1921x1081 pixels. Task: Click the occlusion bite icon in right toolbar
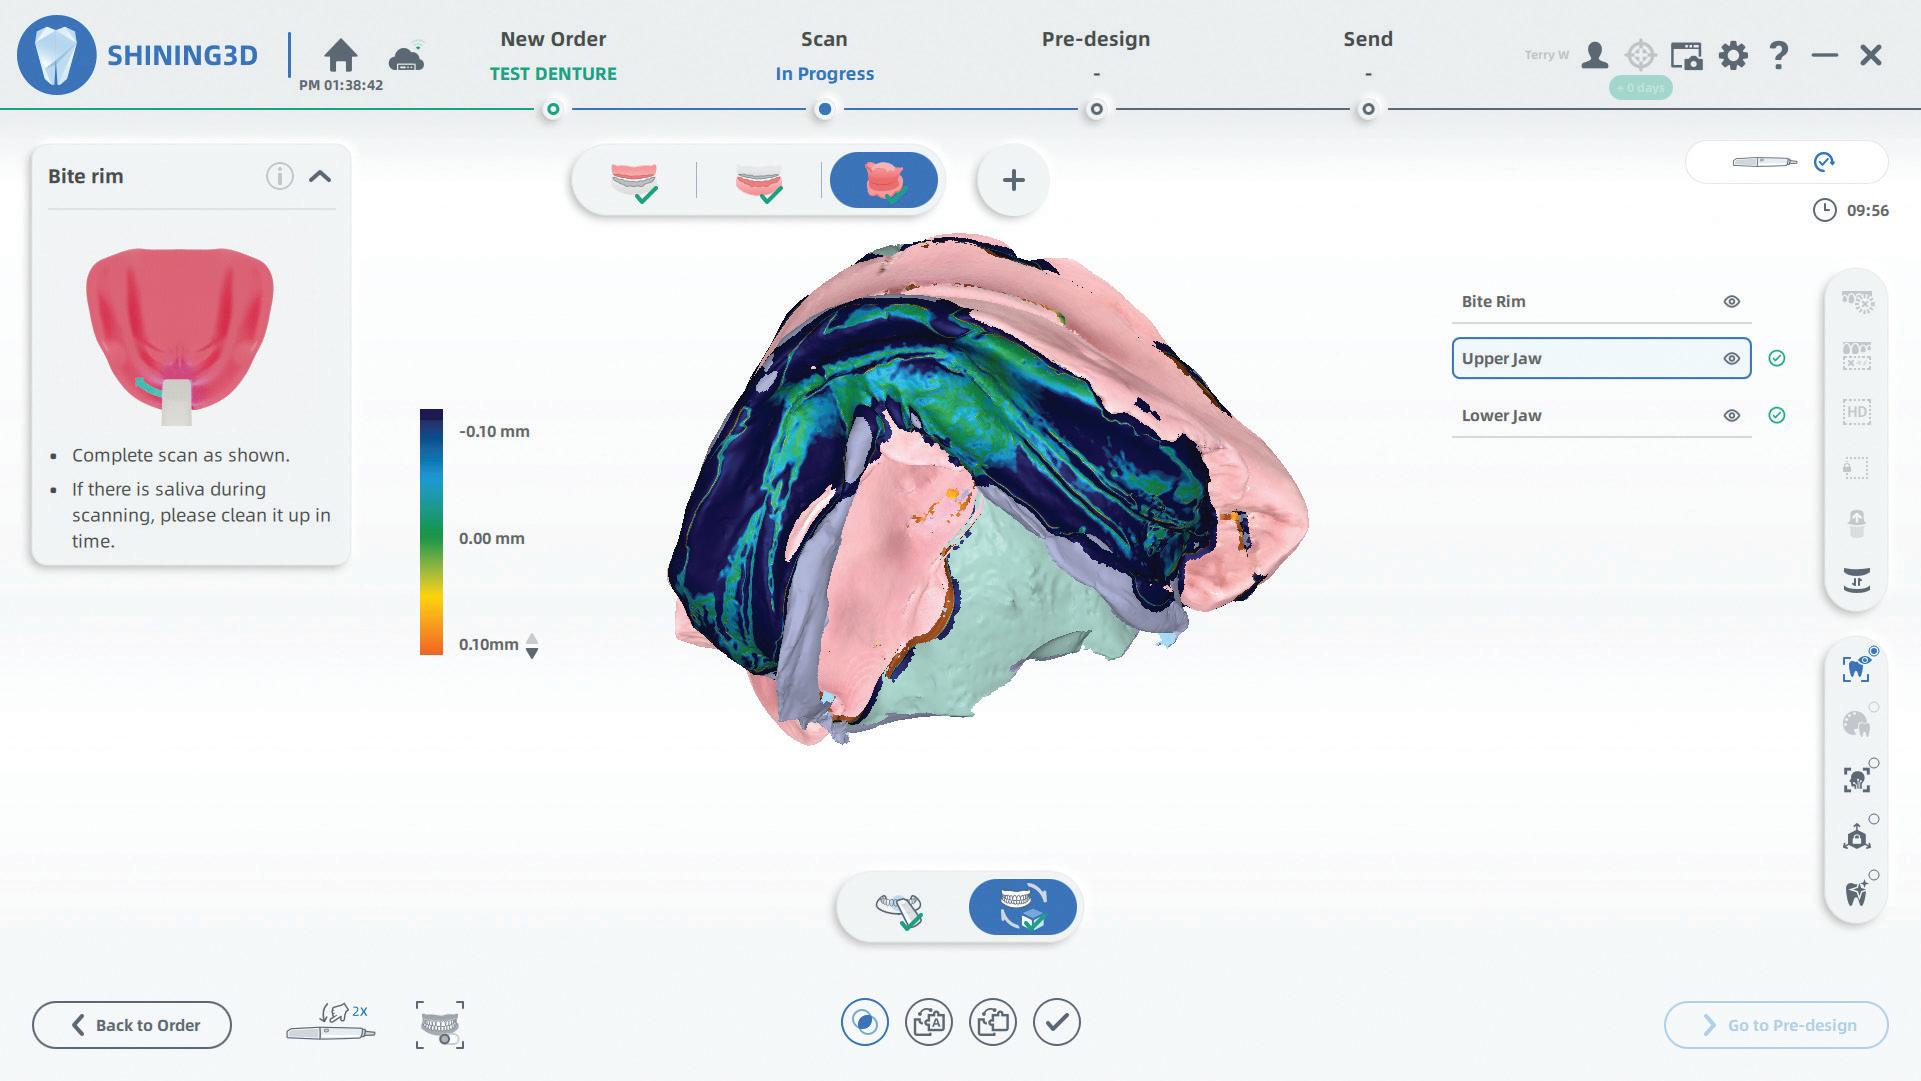click(1856, 581)
